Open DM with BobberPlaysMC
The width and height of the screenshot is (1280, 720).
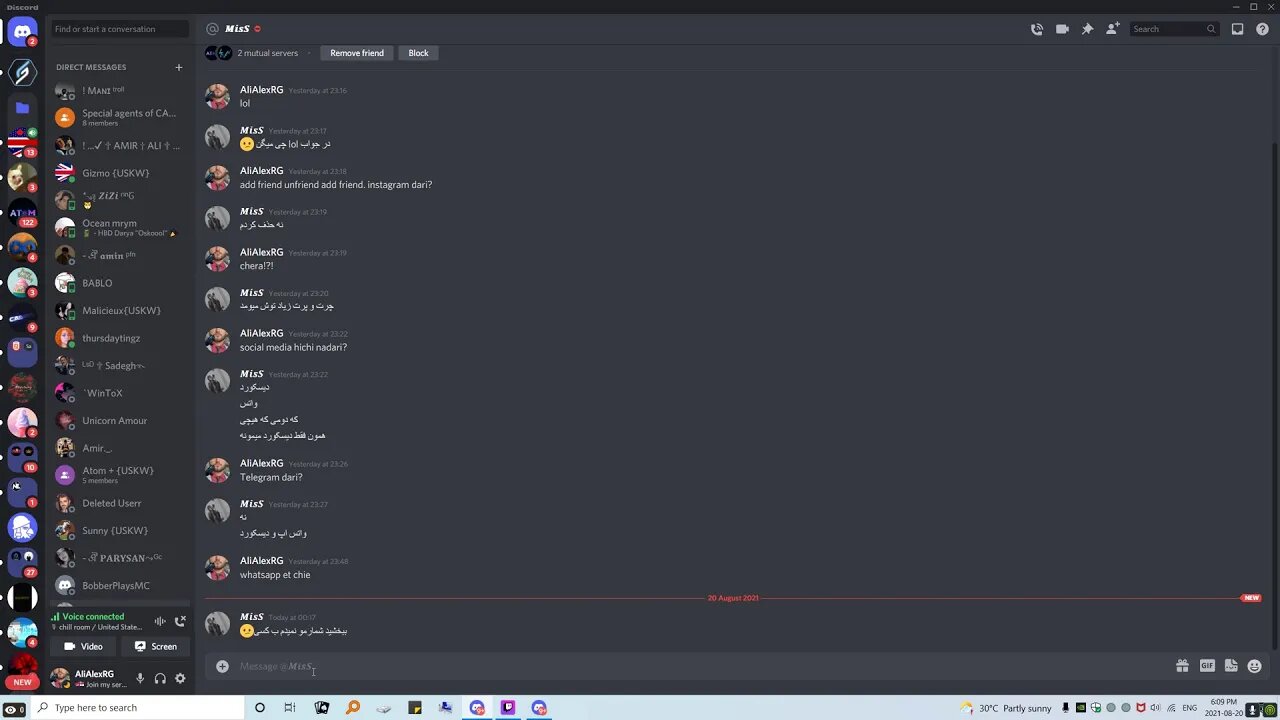click(x=120, y=585)
